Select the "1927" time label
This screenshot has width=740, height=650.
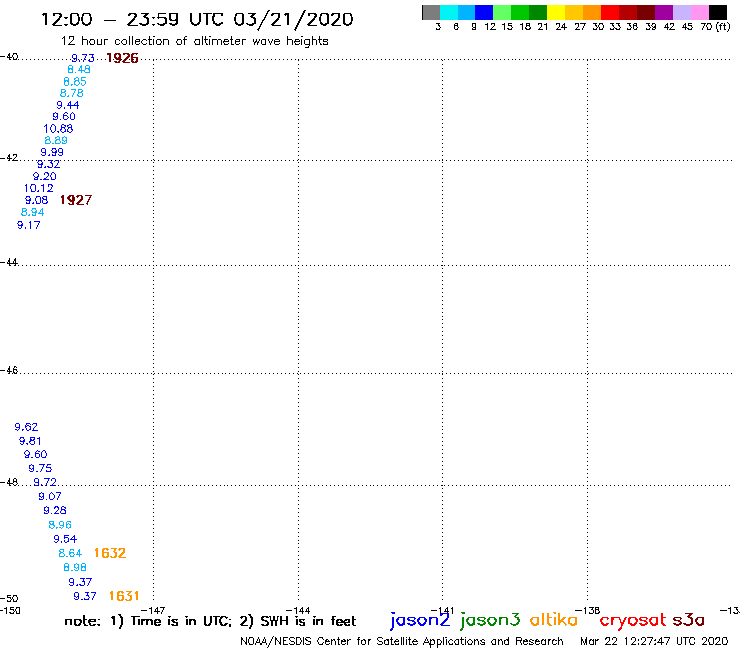(x=76, y=200)
